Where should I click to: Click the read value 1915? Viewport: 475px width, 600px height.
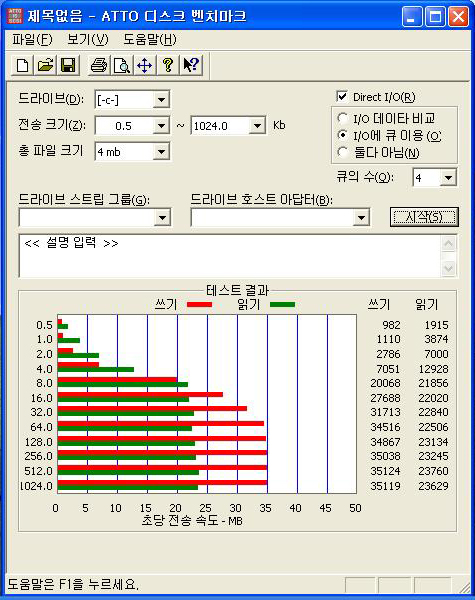436,325
